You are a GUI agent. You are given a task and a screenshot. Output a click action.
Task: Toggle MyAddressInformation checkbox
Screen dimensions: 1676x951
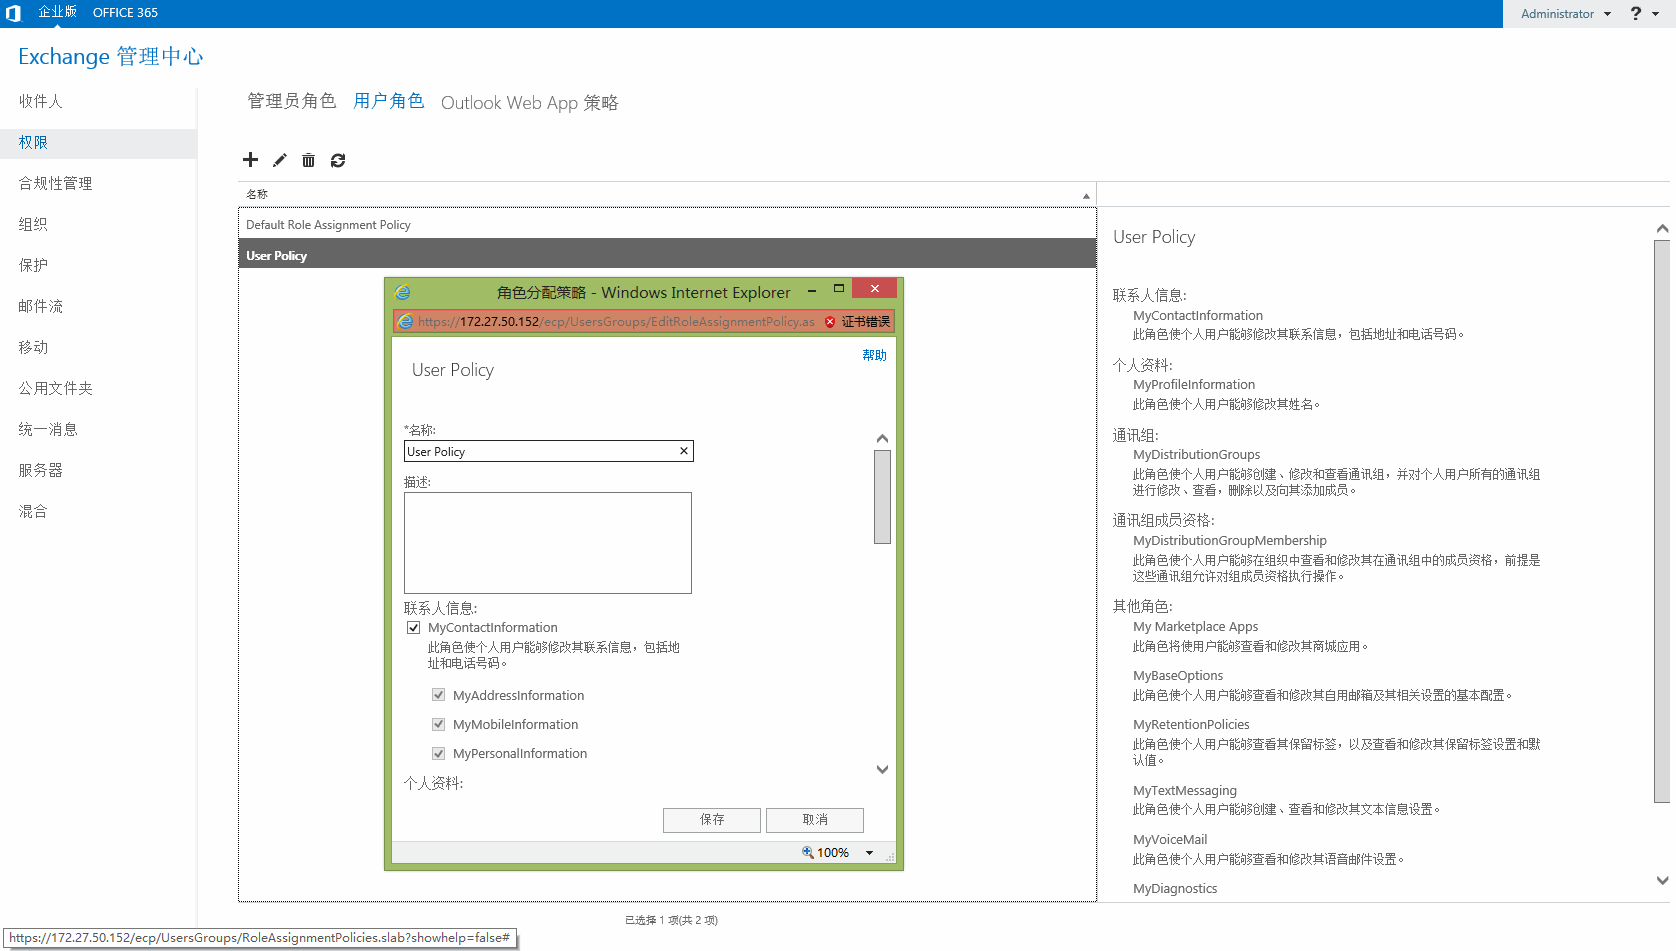click(x=438, y=695)
